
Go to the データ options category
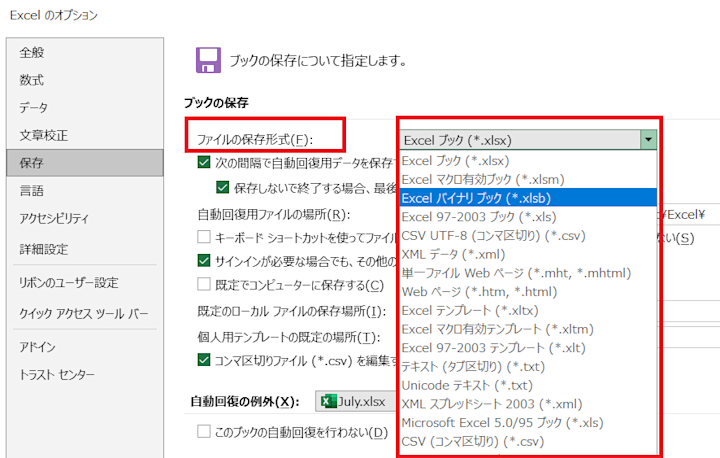84,107
